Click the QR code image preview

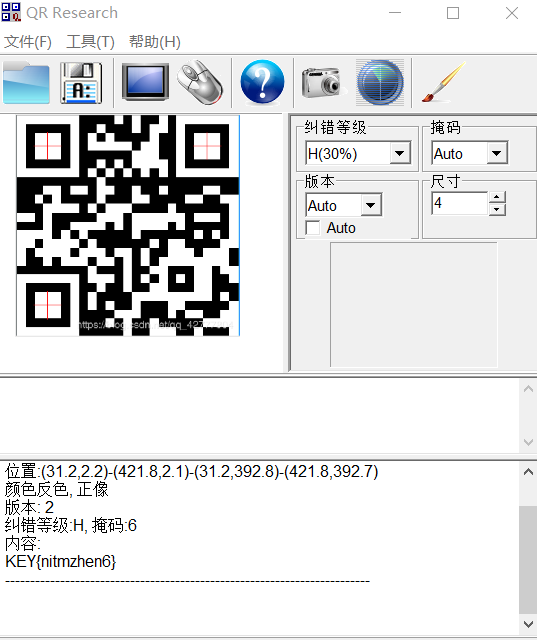coord(128,225)
